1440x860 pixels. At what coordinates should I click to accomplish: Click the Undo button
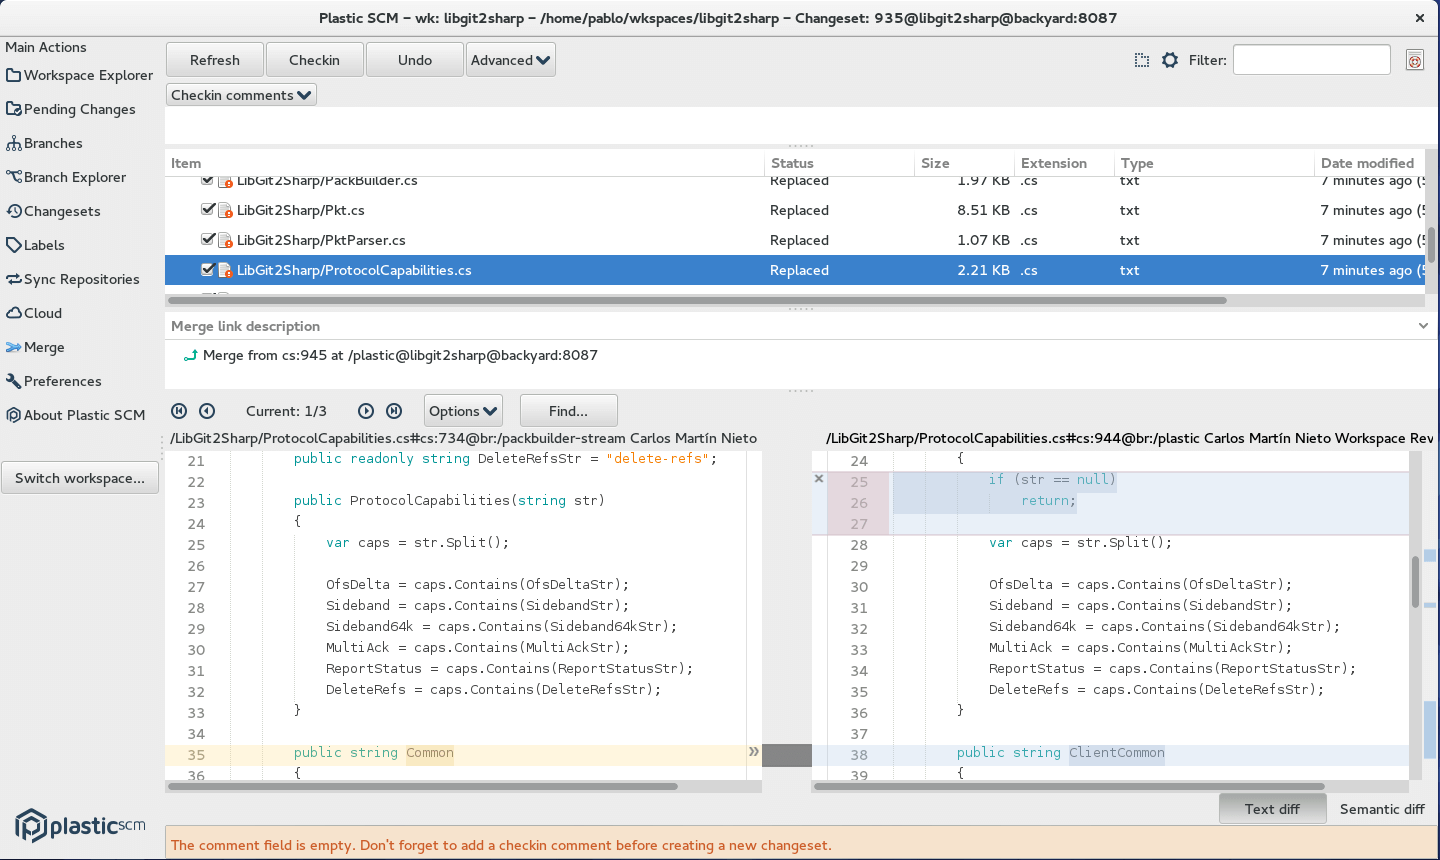tap(415, 60)
